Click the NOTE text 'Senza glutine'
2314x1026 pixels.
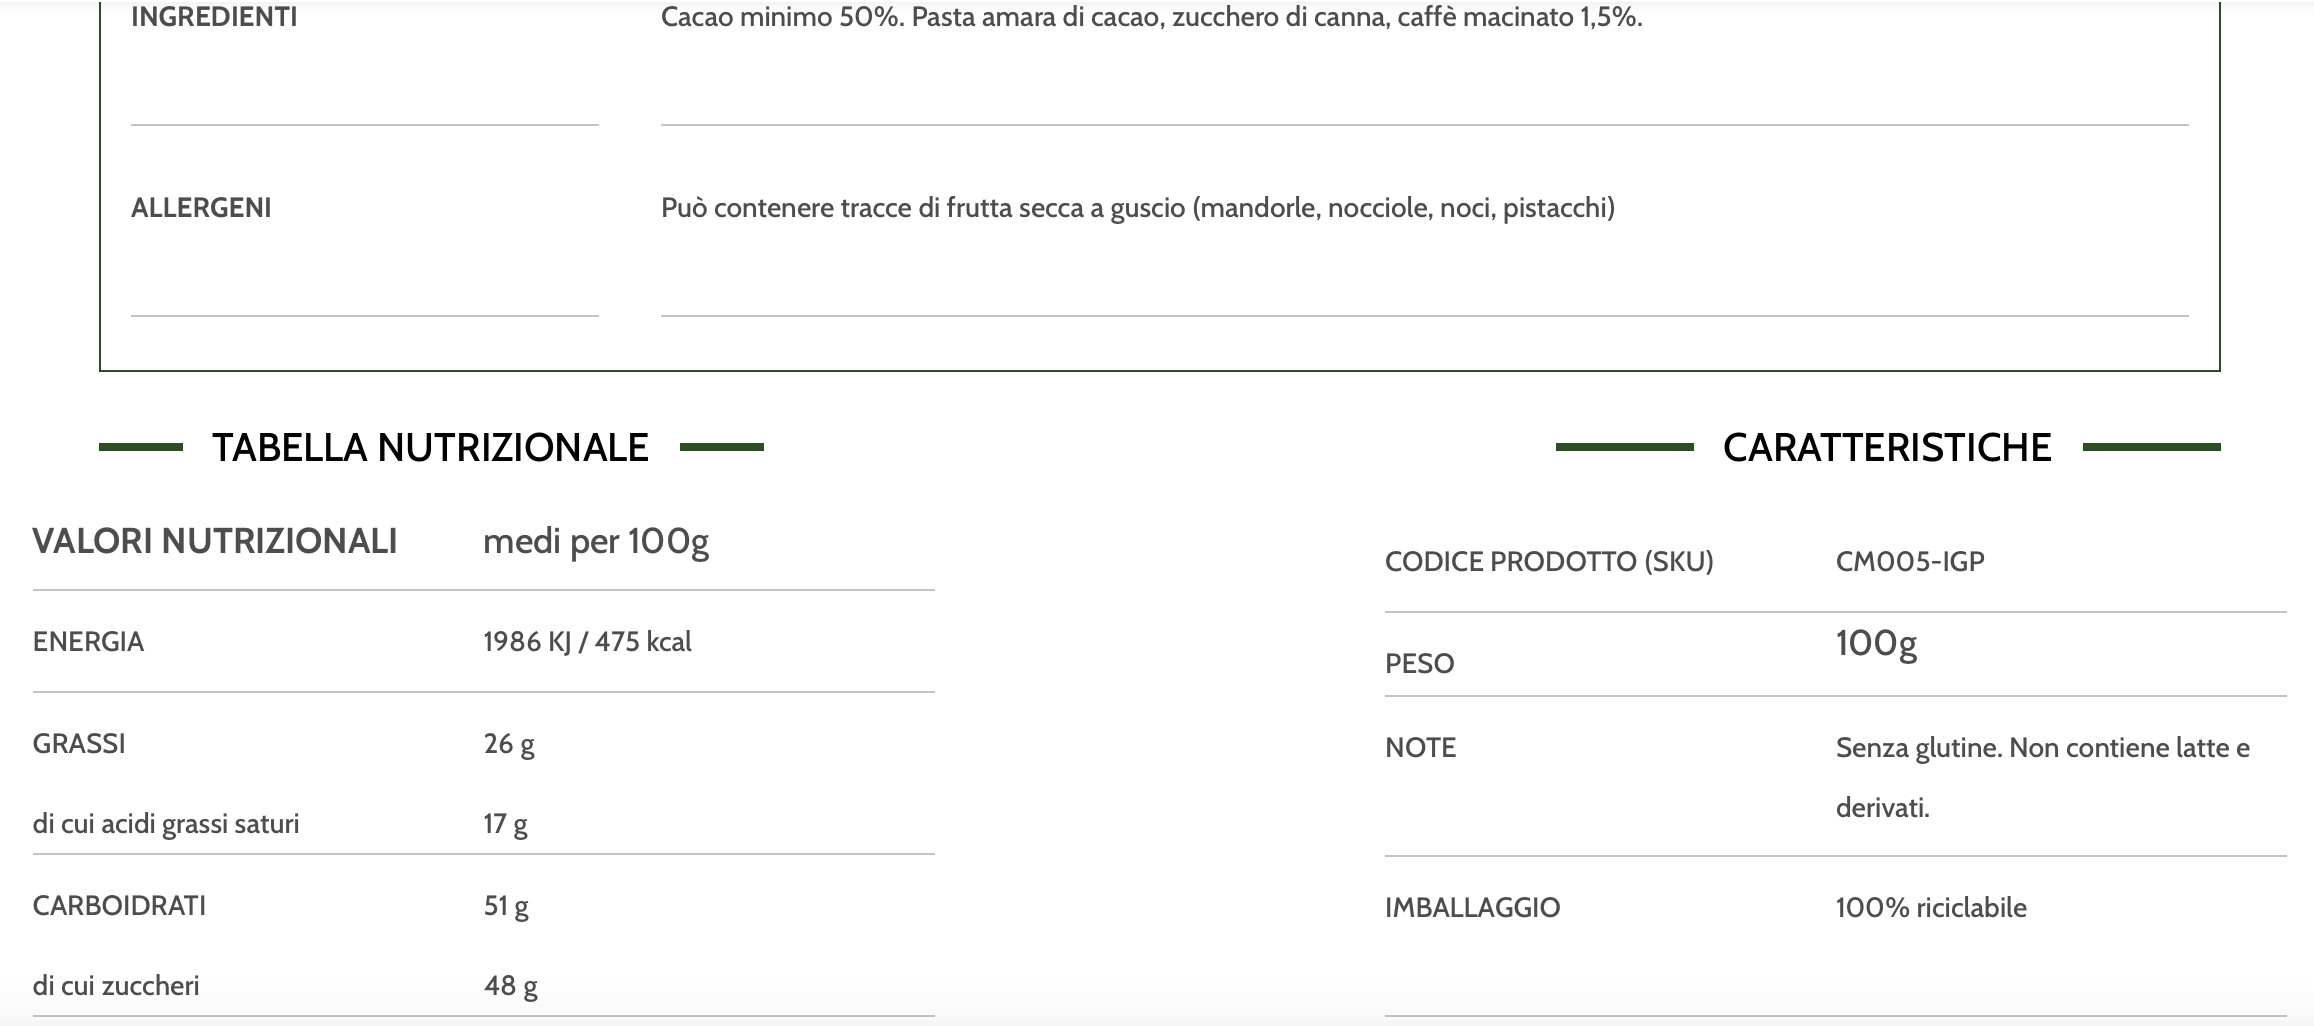[x=2042, y=748]
